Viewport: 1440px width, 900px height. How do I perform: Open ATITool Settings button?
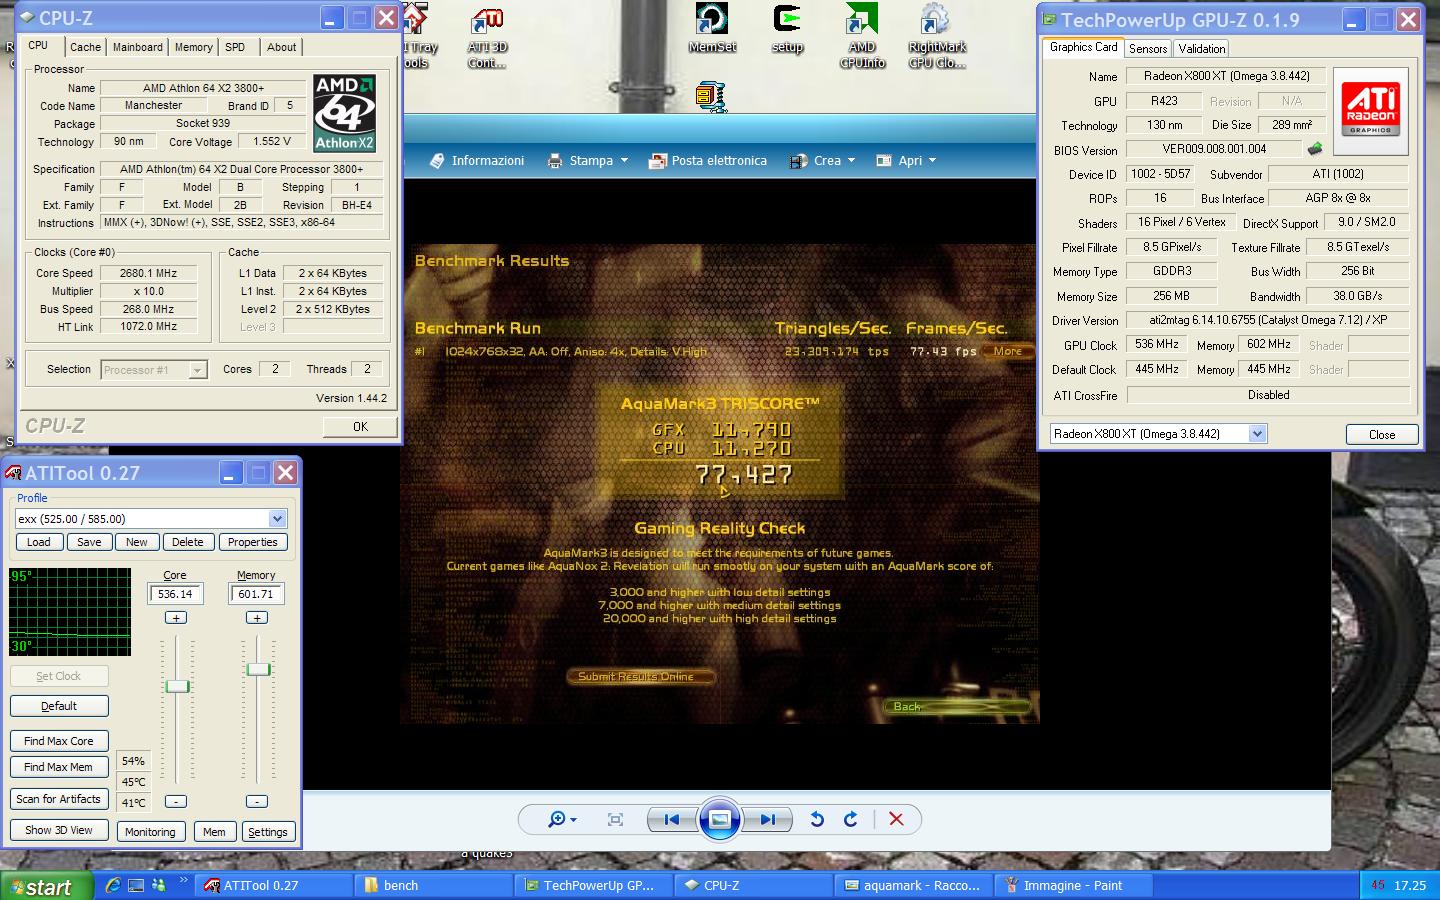coord(267,832)
